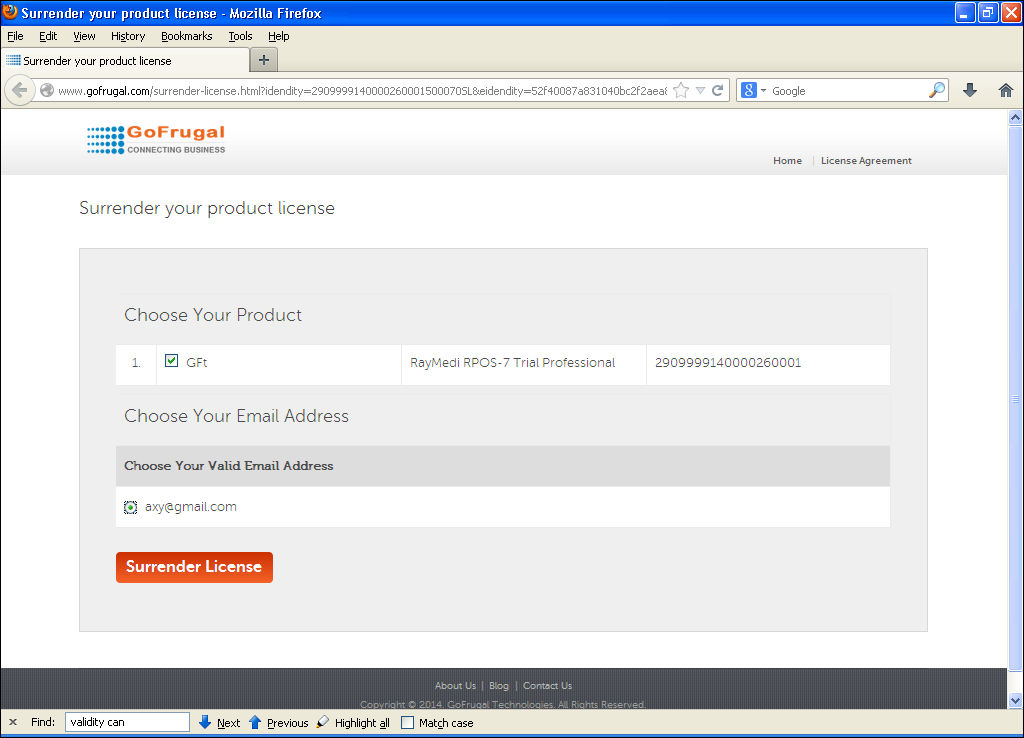
Task: Restore down the Firefox window
Action: point(987,13)
